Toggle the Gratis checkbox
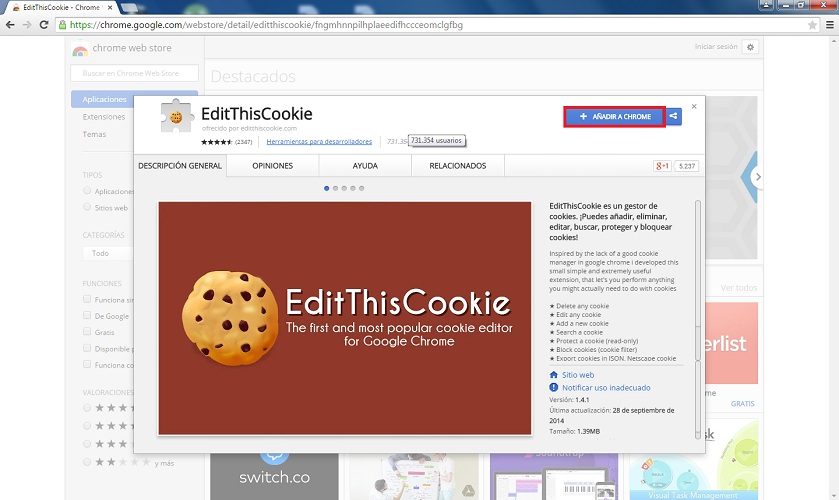Viewport: 839px width, 500px height. [87, 332]
